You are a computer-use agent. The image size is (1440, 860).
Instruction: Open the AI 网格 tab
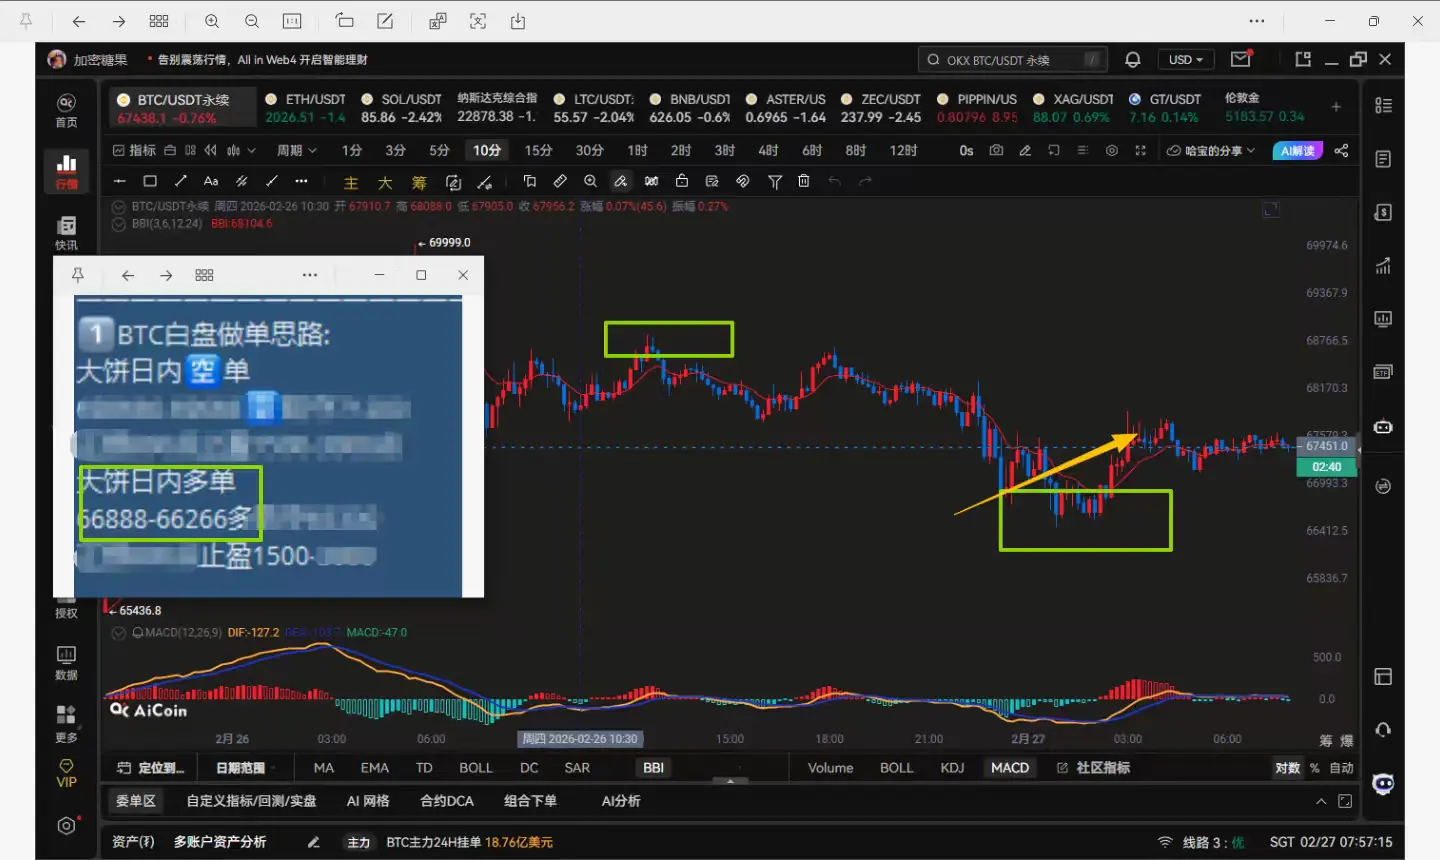pos(368,801)
